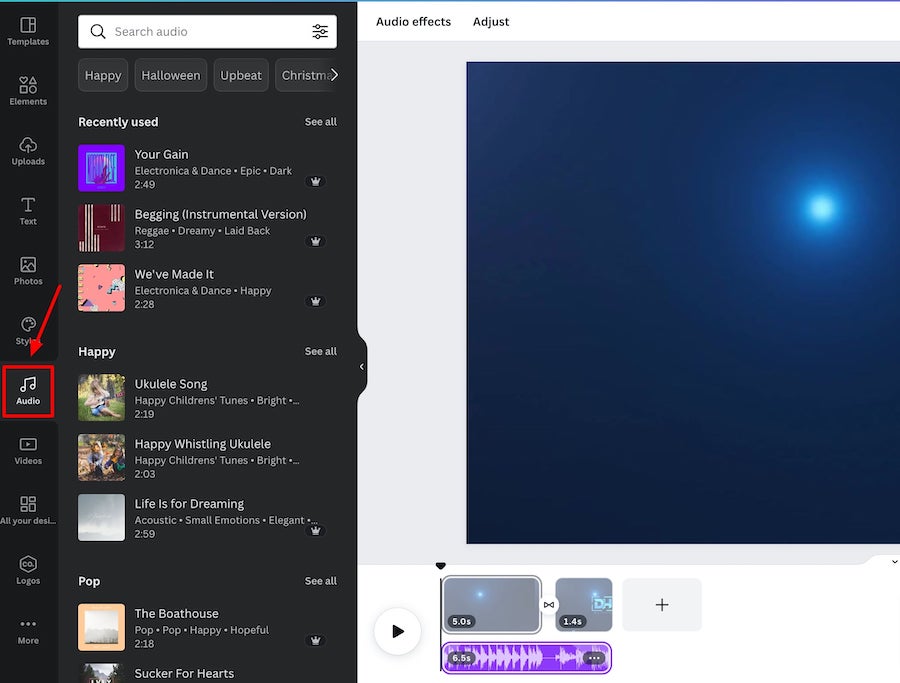Open the Uploads panel

coord(28,151)
